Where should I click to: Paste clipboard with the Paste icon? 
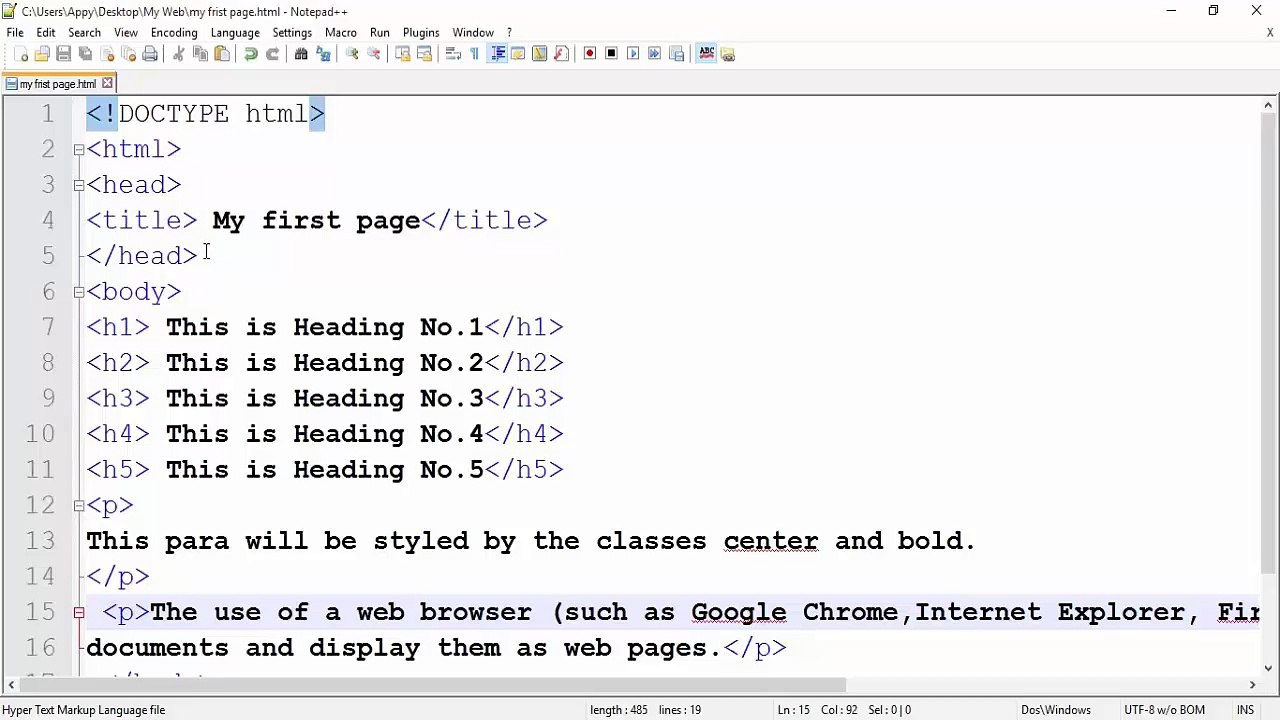tap(222, 54)
